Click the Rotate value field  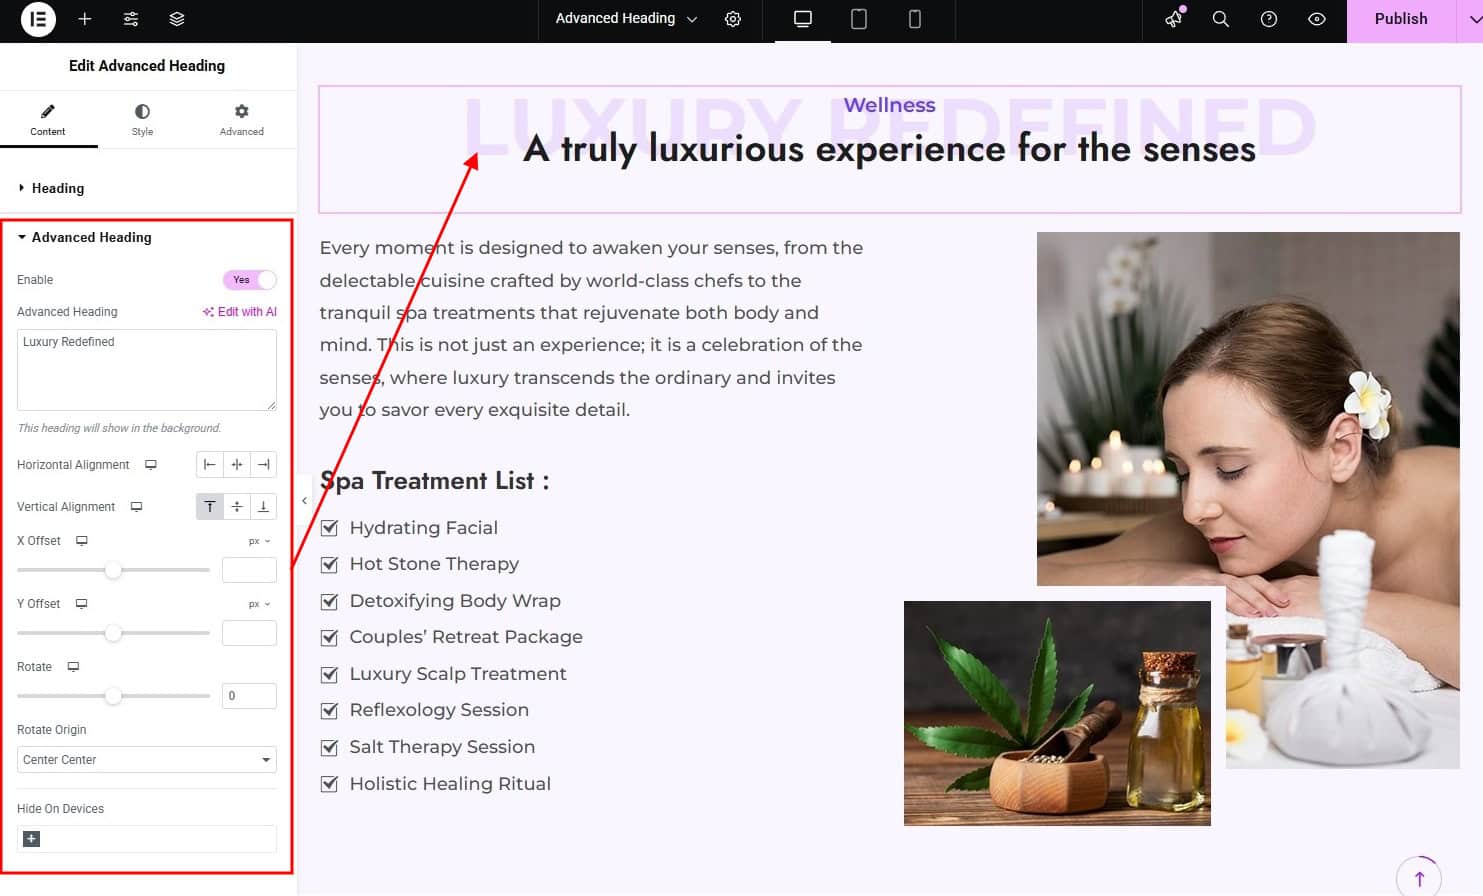click(249, 696)
